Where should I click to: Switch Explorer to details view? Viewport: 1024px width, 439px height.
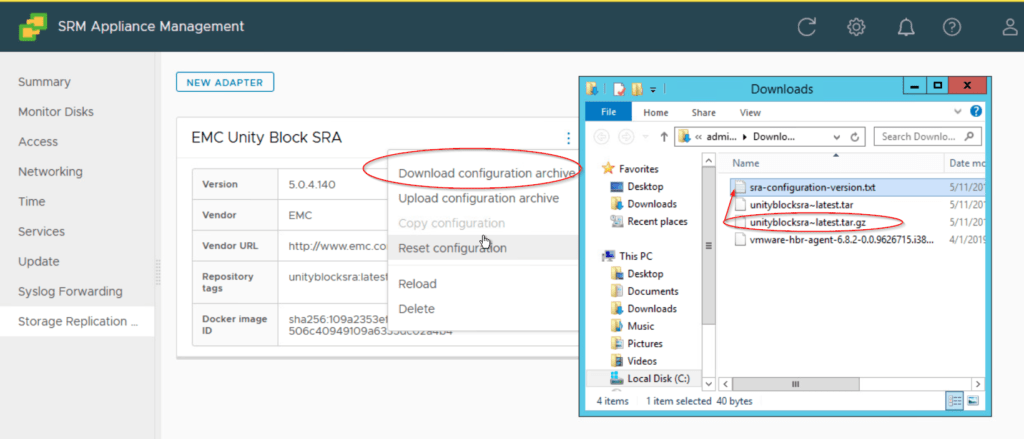click(953, 401)
